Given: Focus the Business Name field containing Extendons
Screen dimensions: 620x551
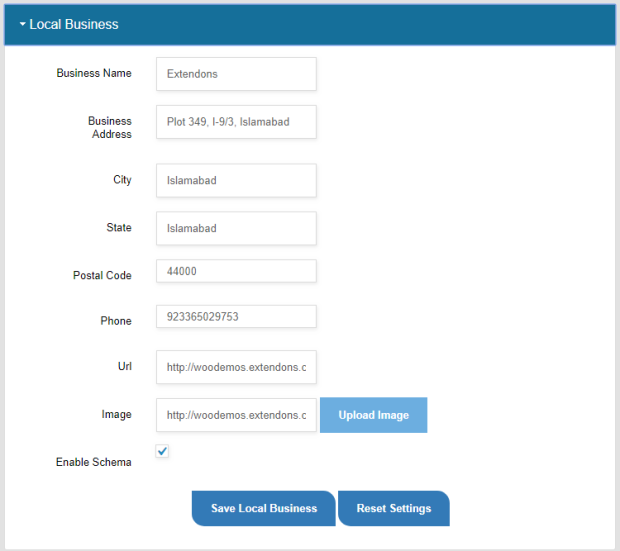Looking at the screenshot, I should (x=236, y=74).
